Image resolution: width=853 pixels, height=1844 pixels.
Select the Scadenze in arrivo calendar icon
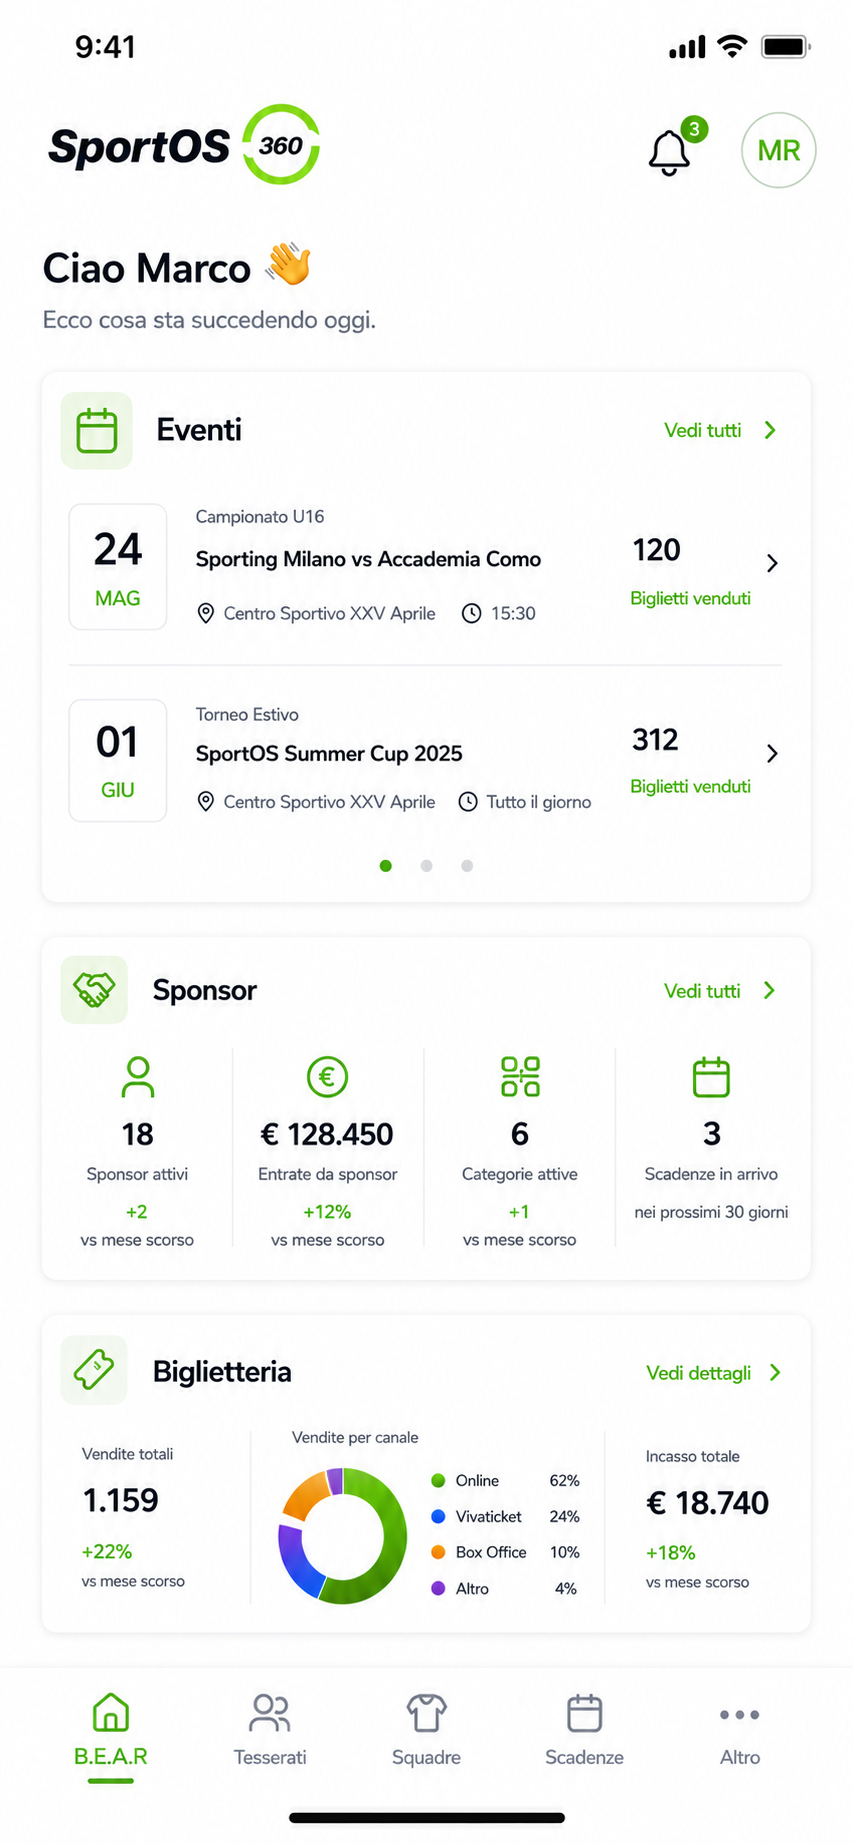click(711, 1077)
